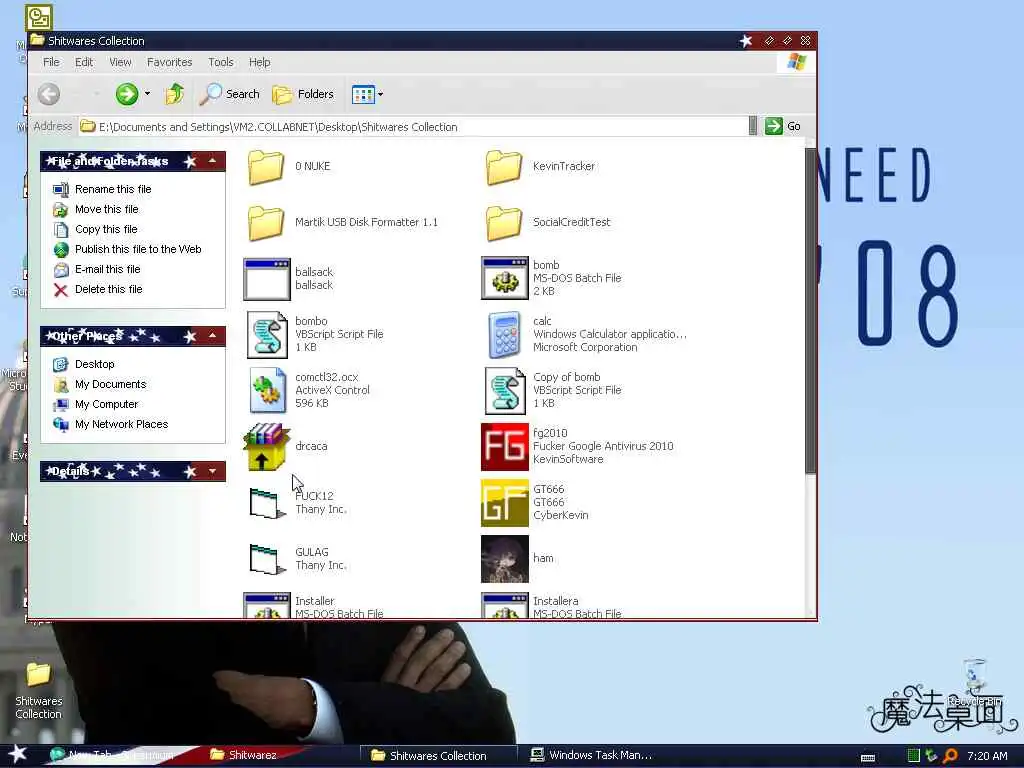Open My Documents in Other Places
This screenshot has height=768, width=1024.
point(110,384)
